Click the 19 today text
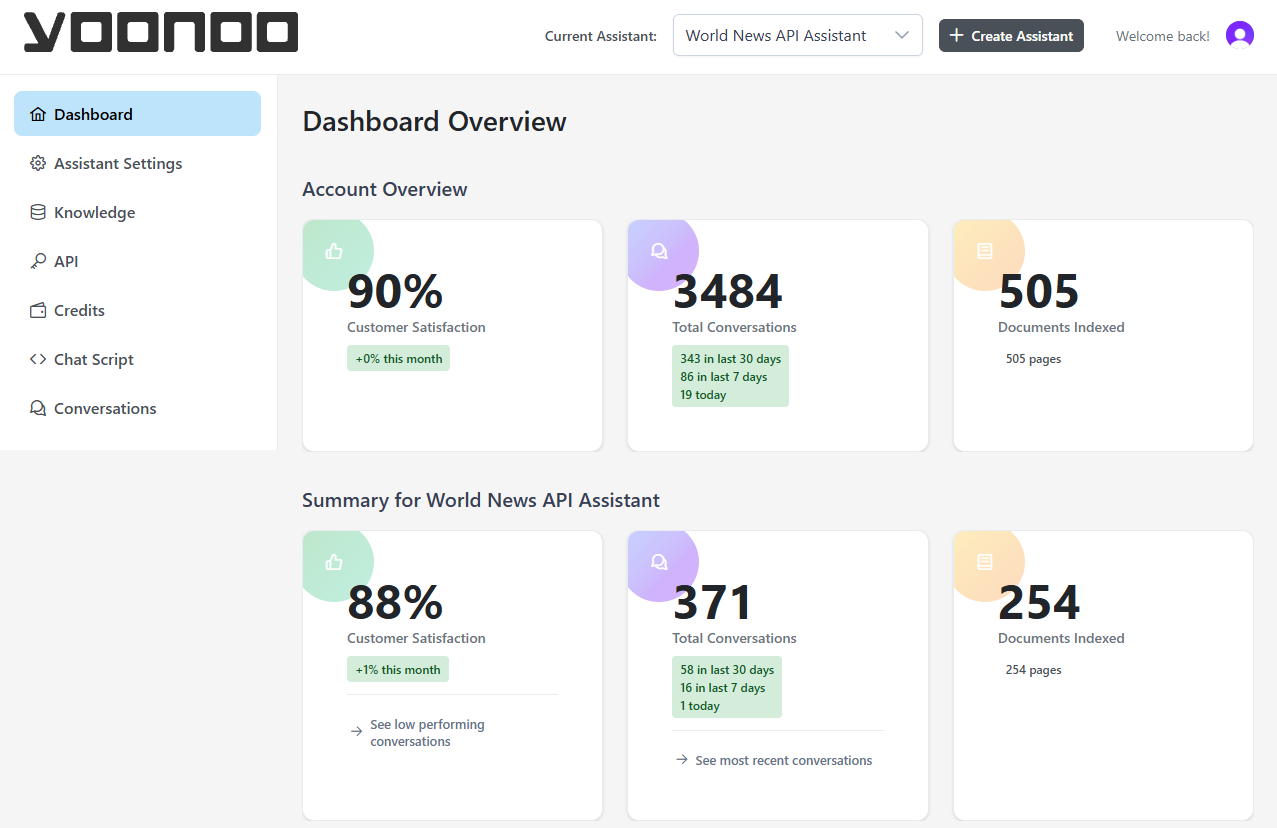 [x=703, y=395]
